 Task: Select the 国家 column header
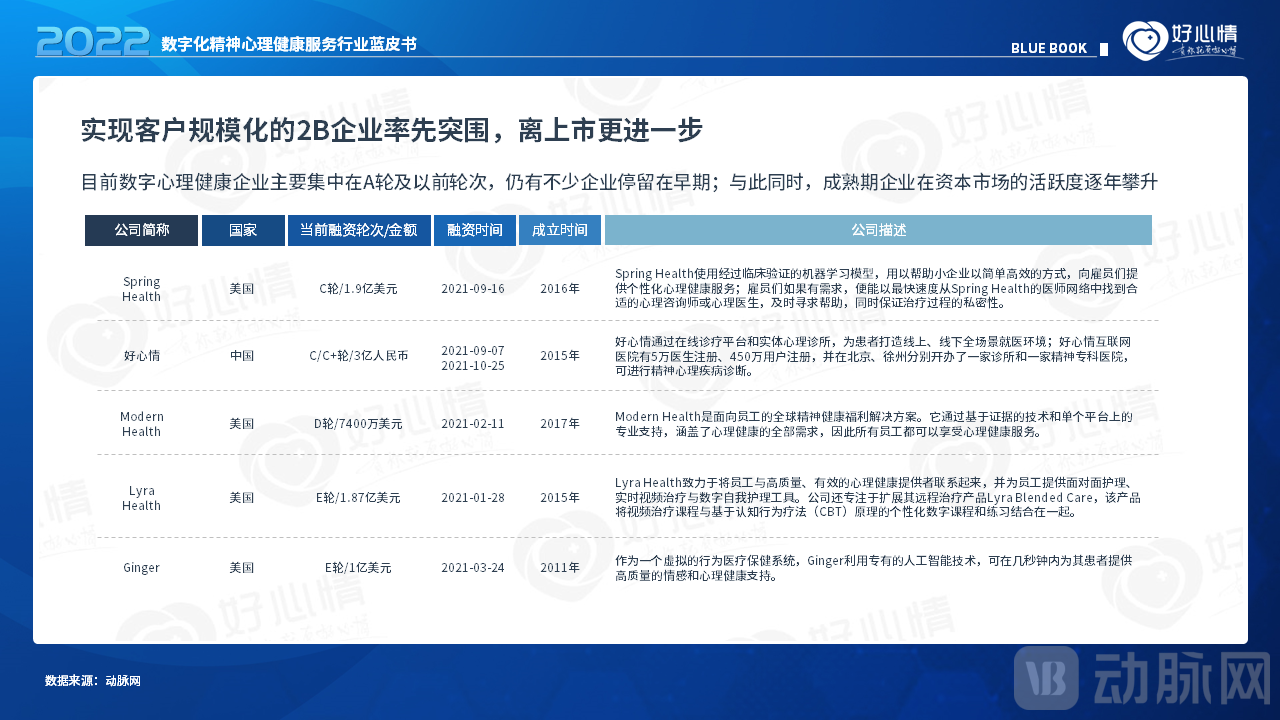(x=242, y=229)
